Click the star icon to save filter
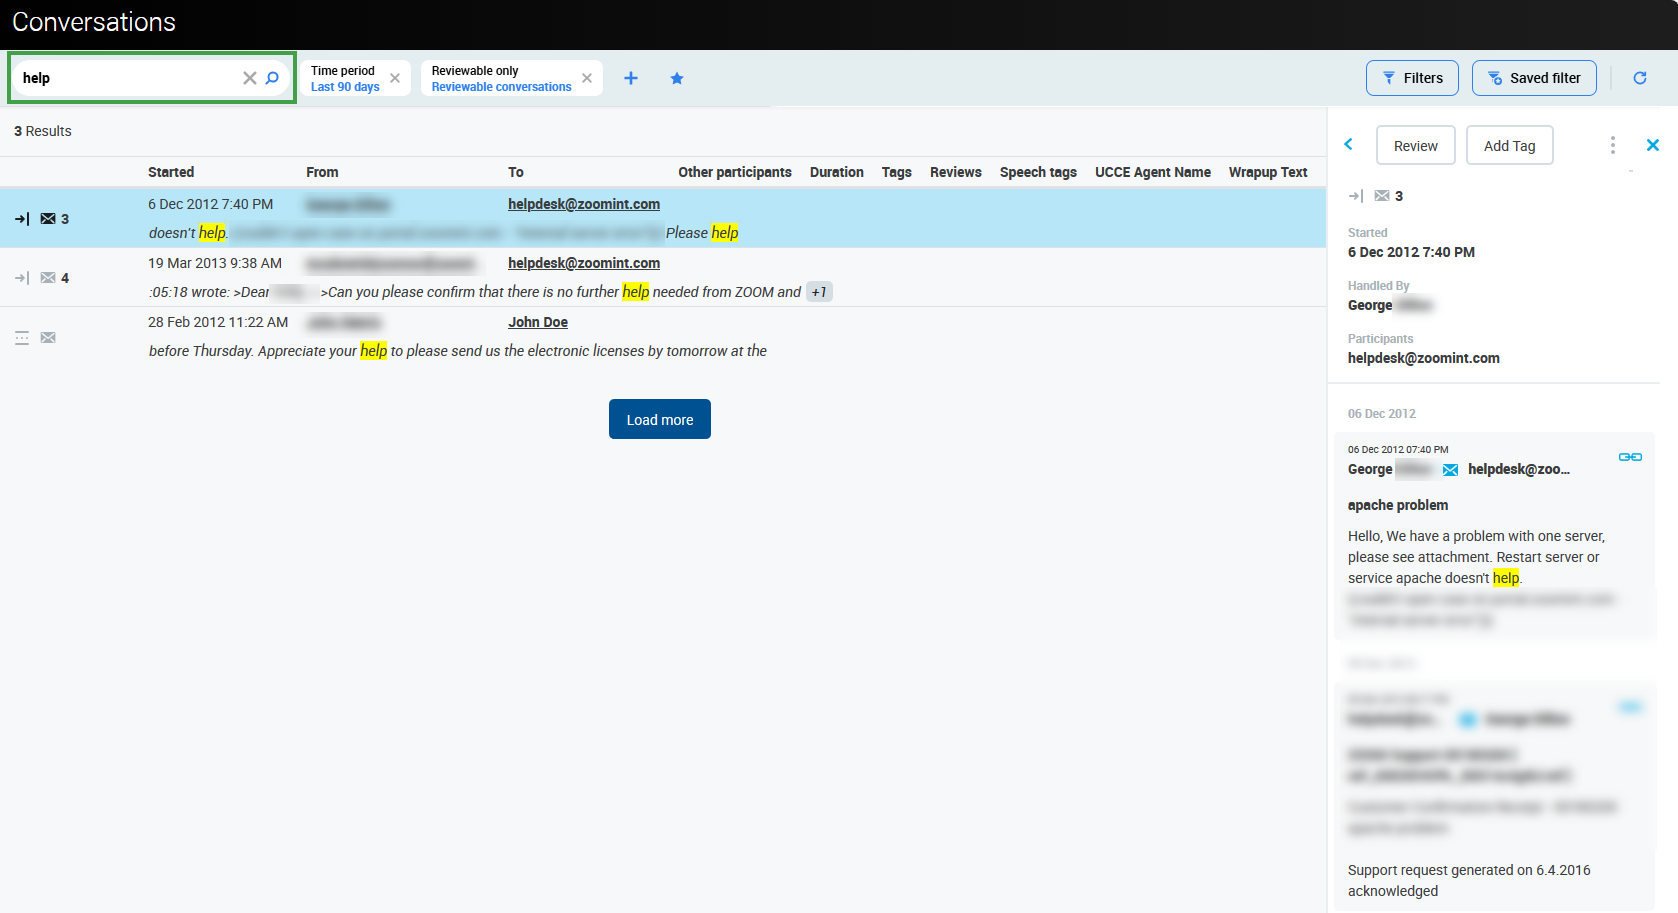Viewport: 1678px width, 913px height. pos(677,78)
